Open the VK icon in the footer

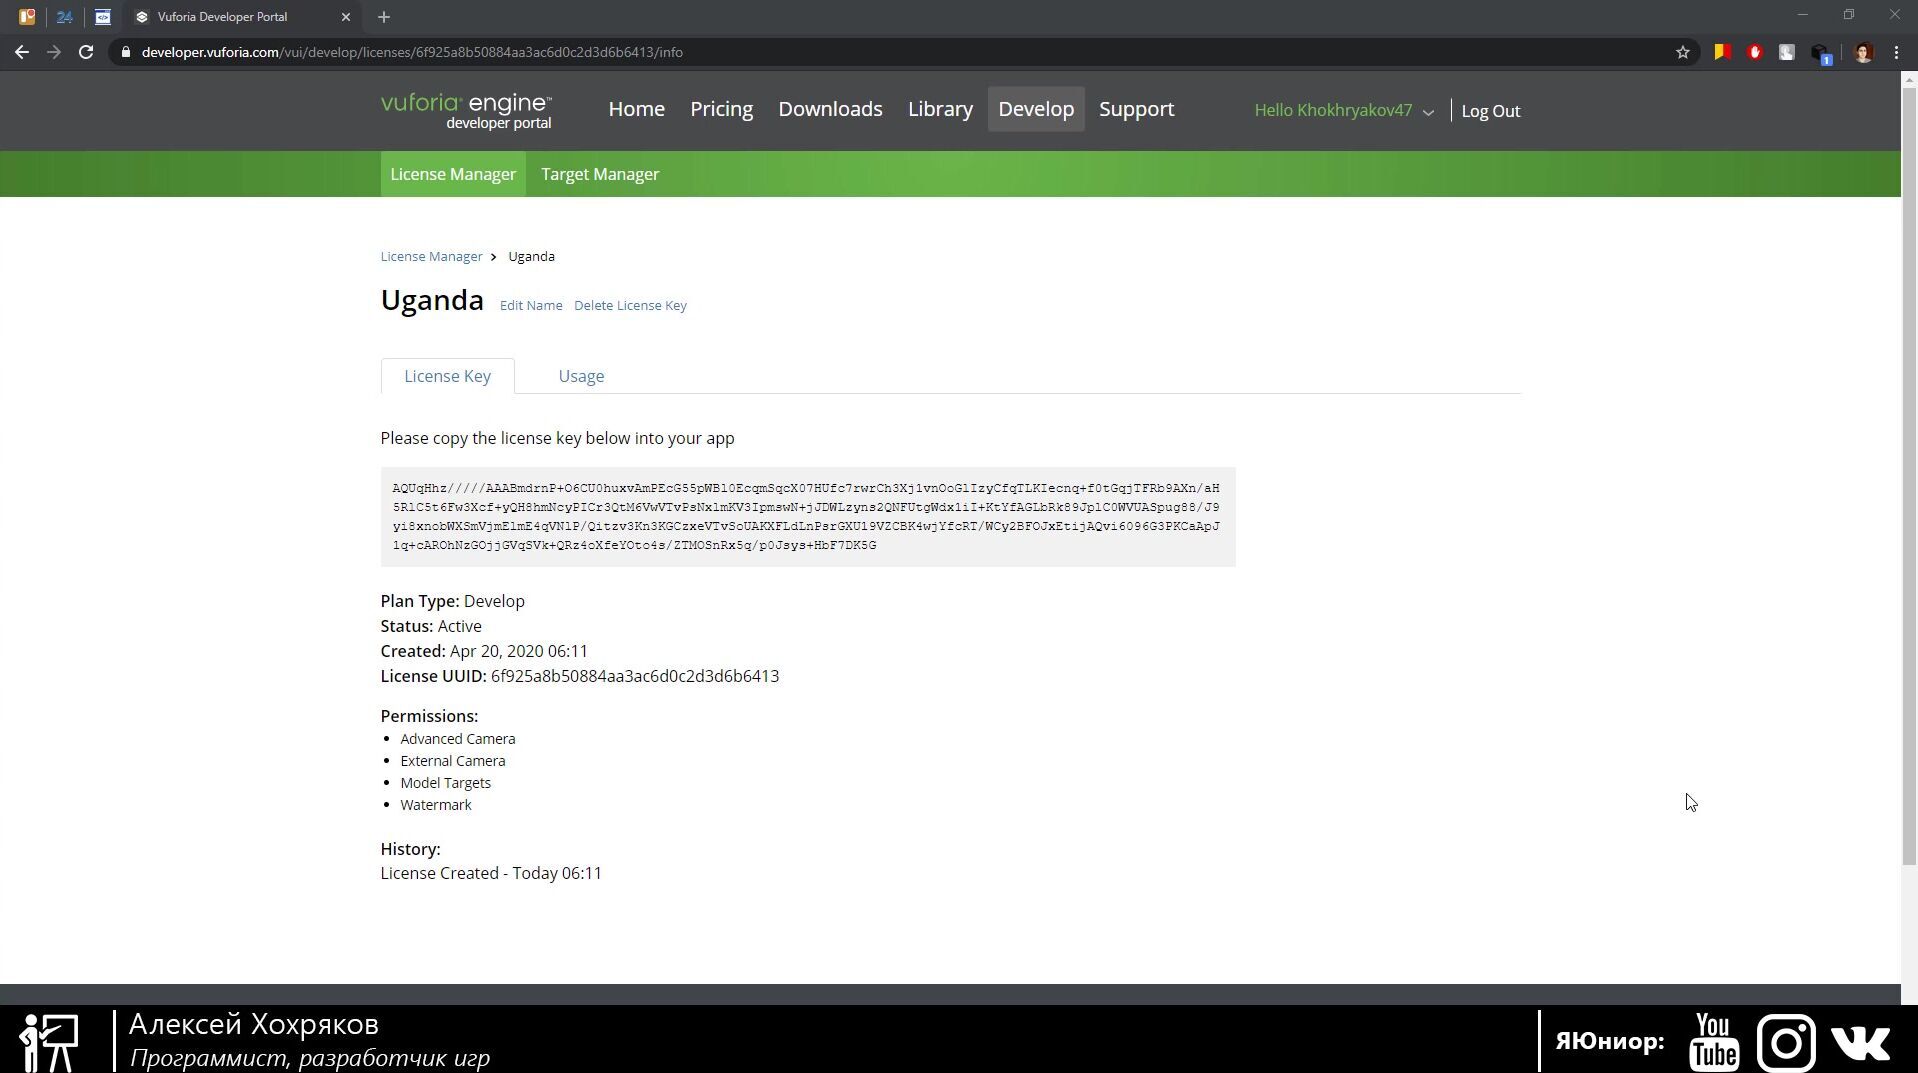coord(1861,1042)
